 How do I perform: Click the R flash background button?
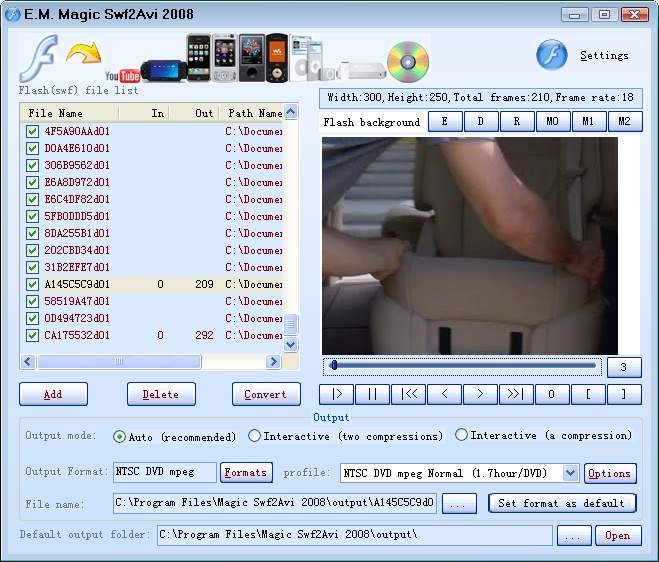pos(517,121)
